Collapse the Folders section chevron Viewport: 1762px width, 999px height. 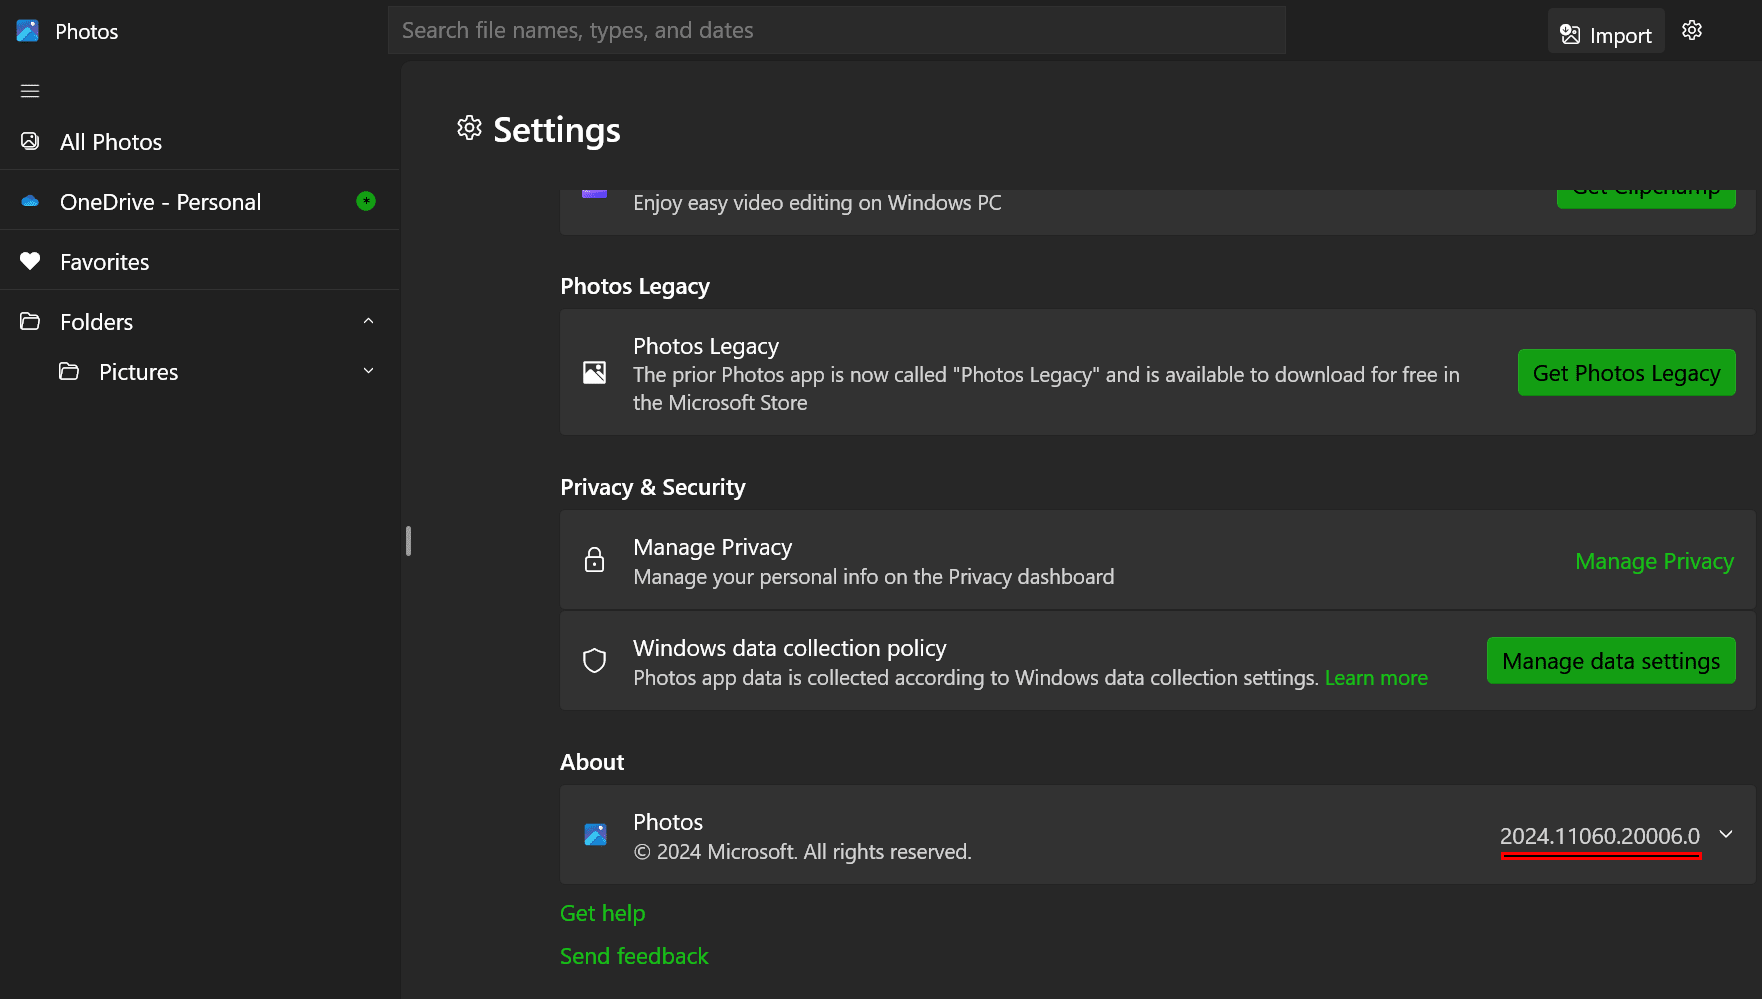[x=368, y=321]
